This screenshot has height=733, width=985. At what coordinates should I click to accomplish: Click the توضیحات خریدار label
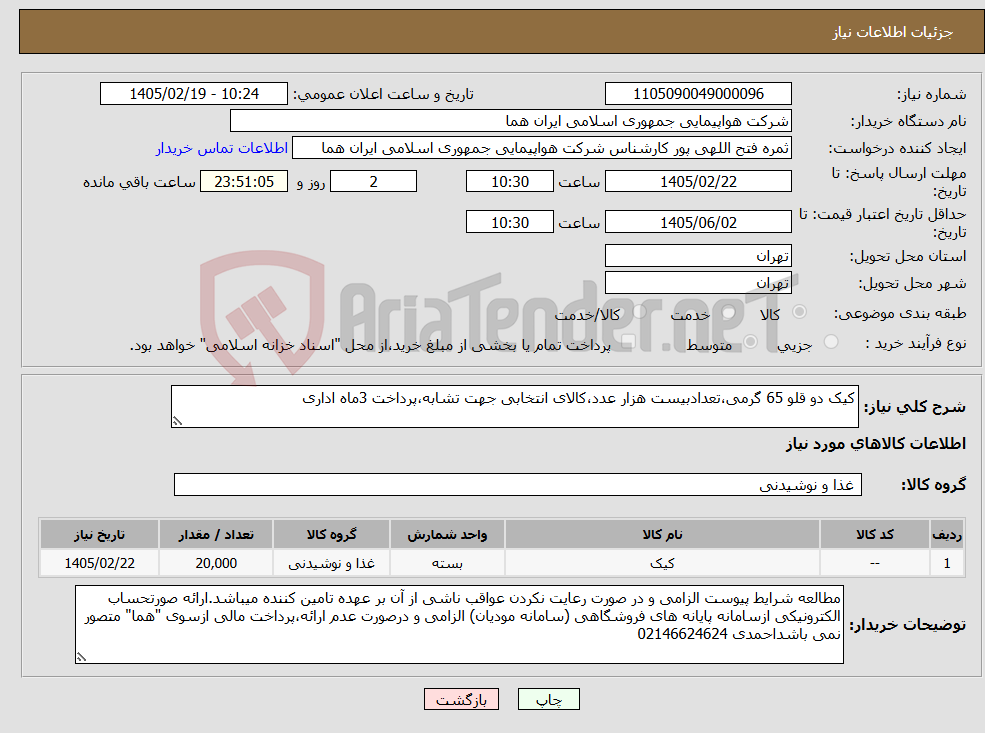(908, 625)
